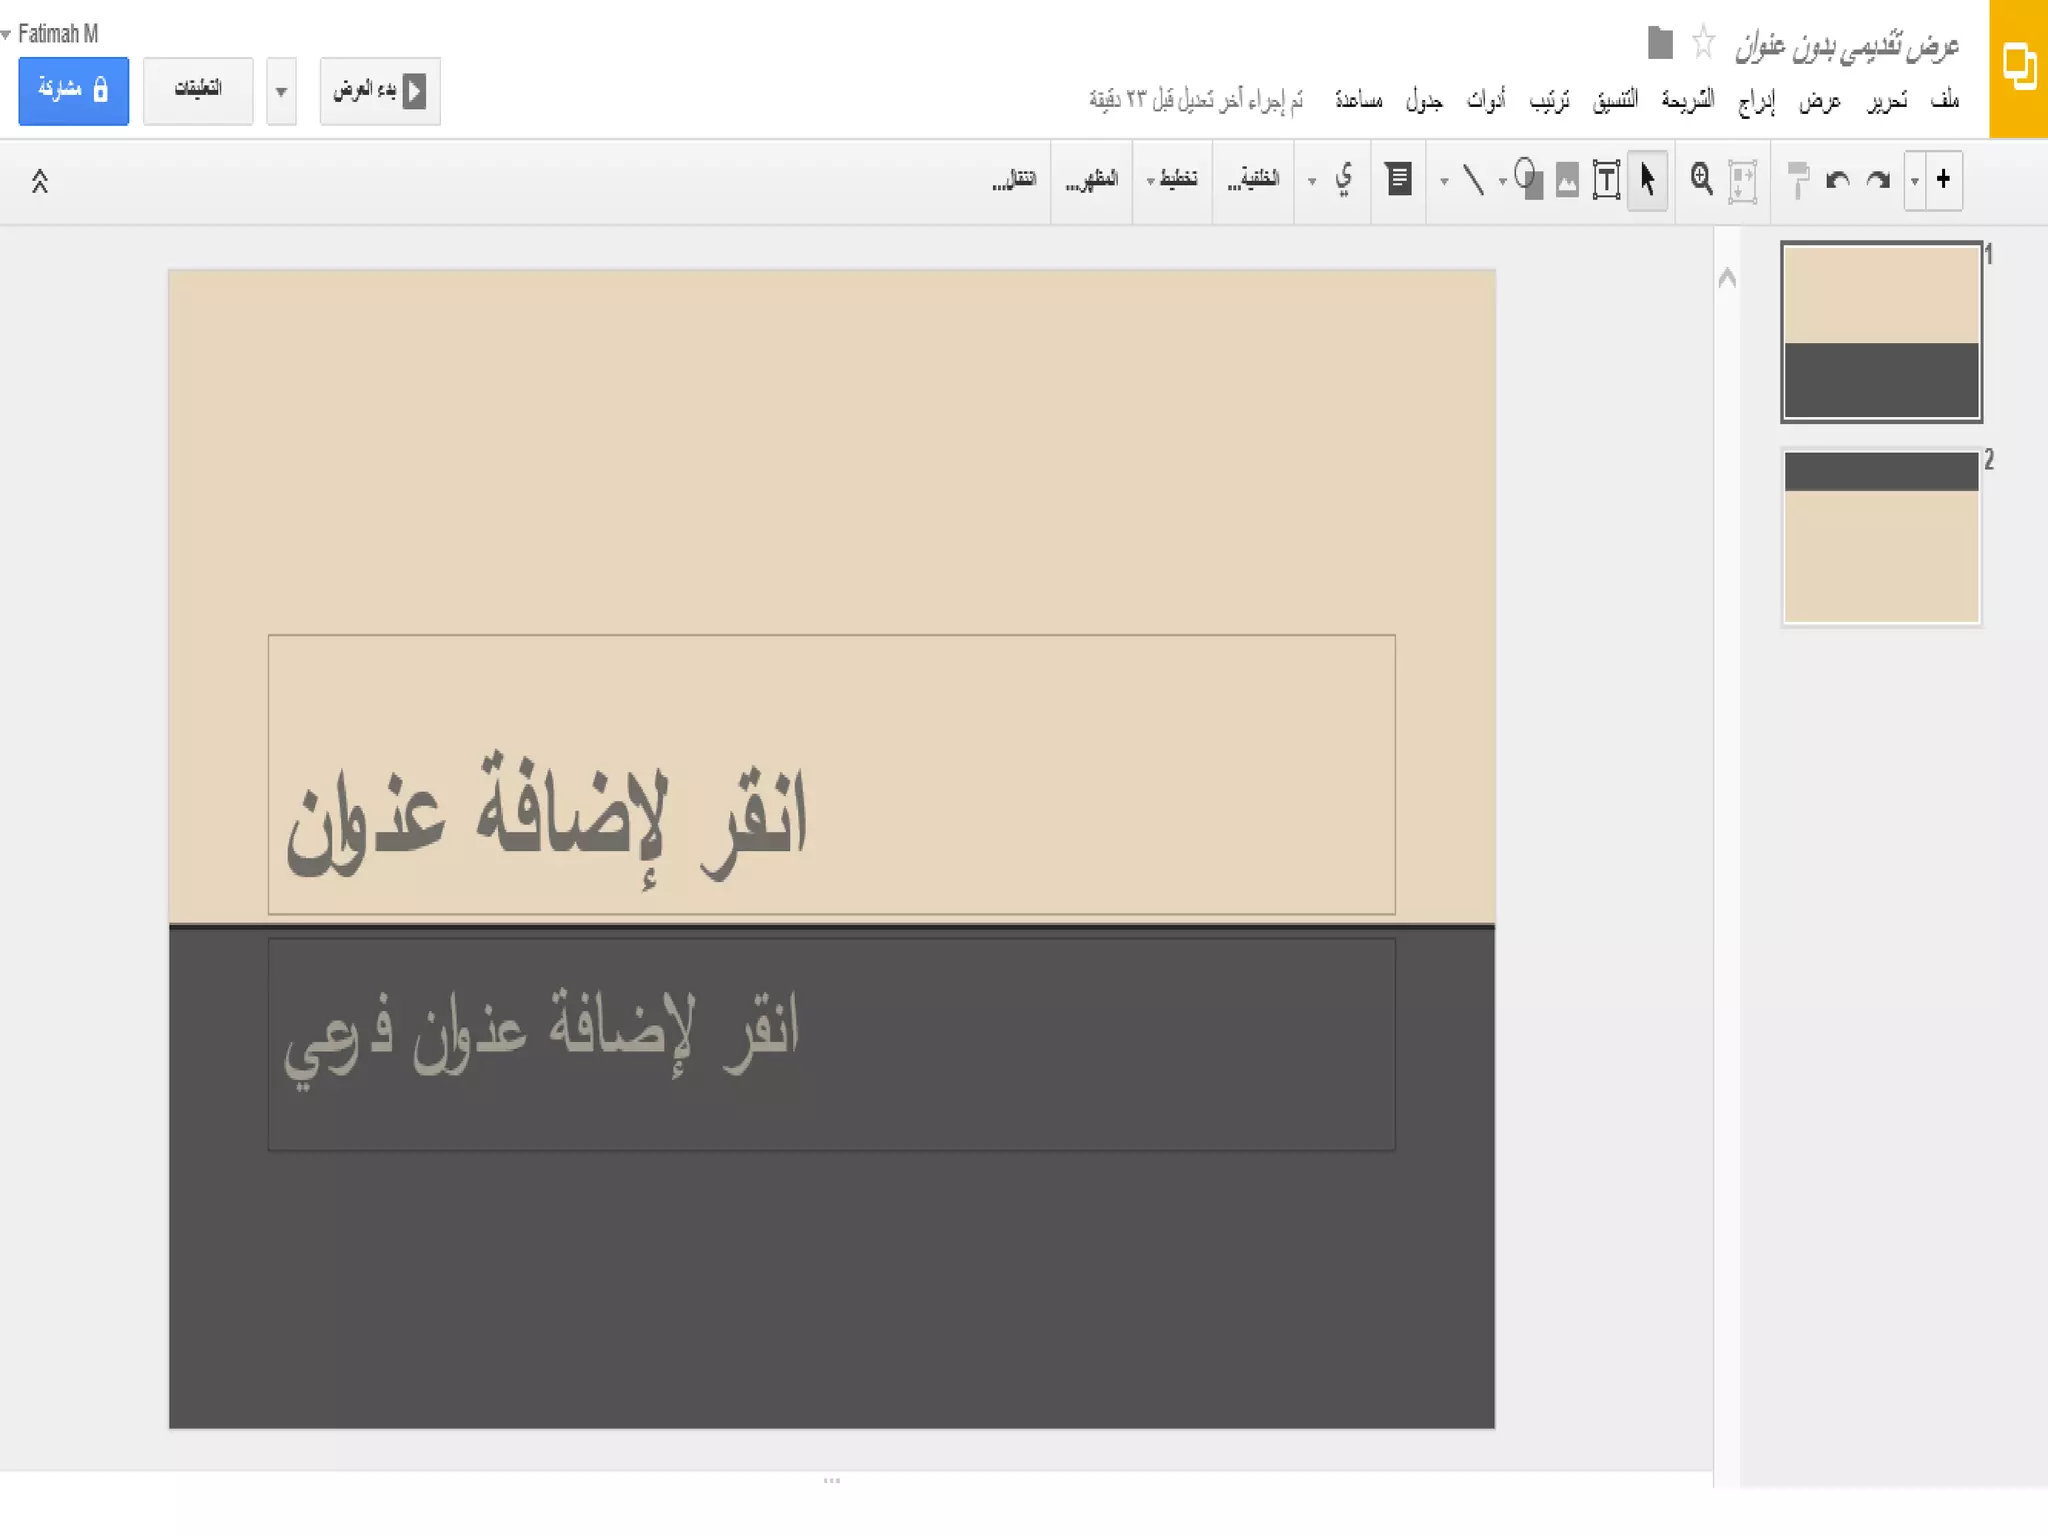Click the blue مشاركة share button
Viewport: 2048px width, 1536px height.
click(73, 90)
